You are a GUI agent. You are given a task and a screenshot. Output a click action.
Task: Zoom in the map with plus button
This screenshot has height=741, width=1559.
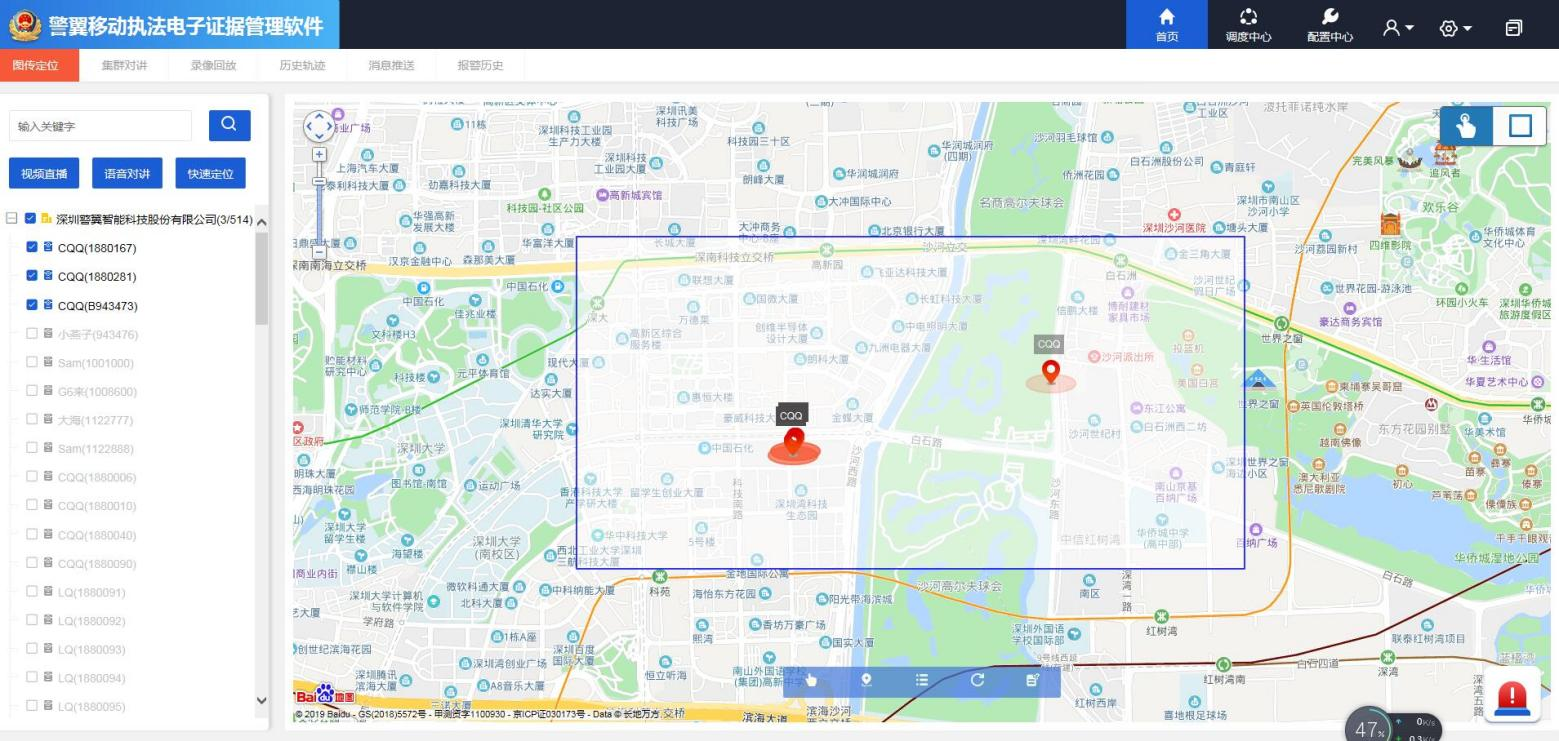[x=319, y=155]
